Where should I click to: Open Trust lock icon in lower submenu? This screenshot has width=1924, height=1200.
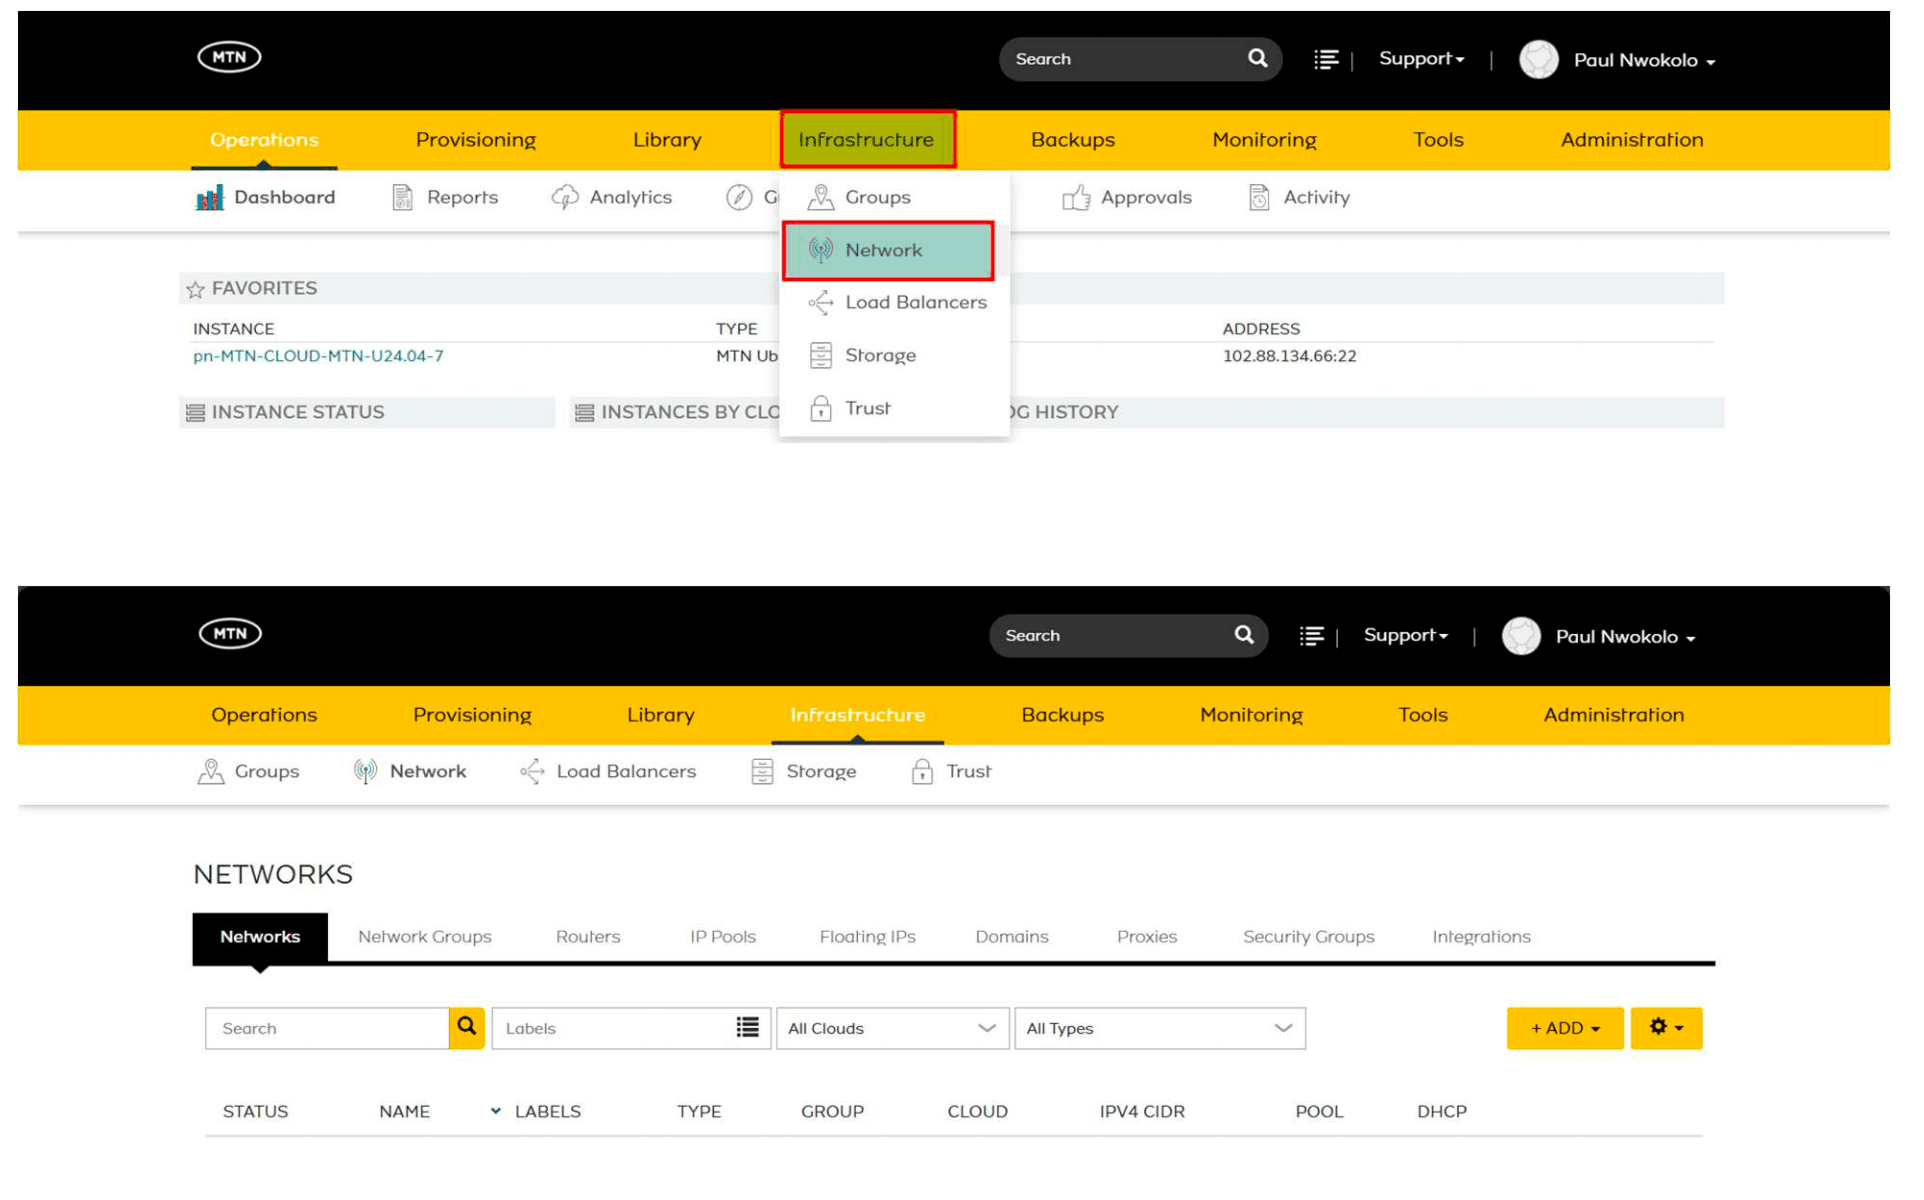922,771
